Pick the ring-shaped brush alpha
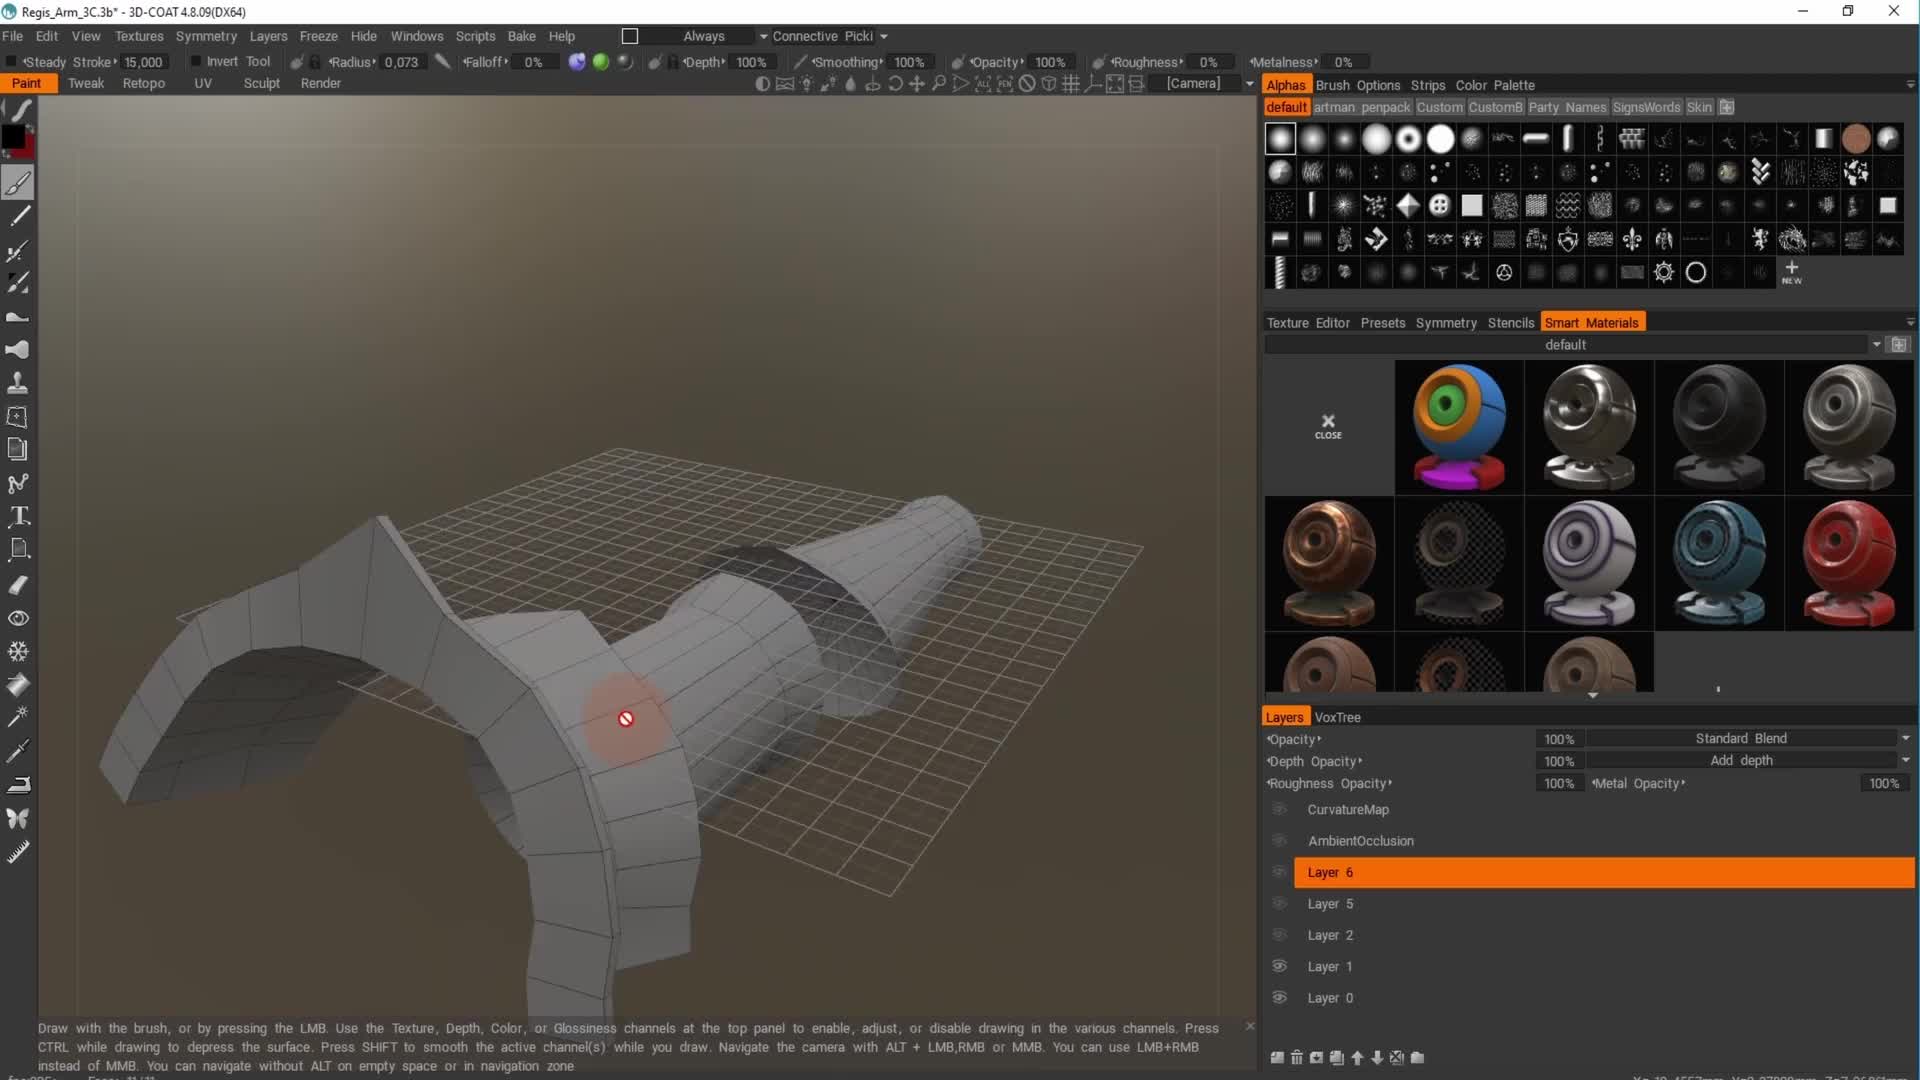 1408,139
